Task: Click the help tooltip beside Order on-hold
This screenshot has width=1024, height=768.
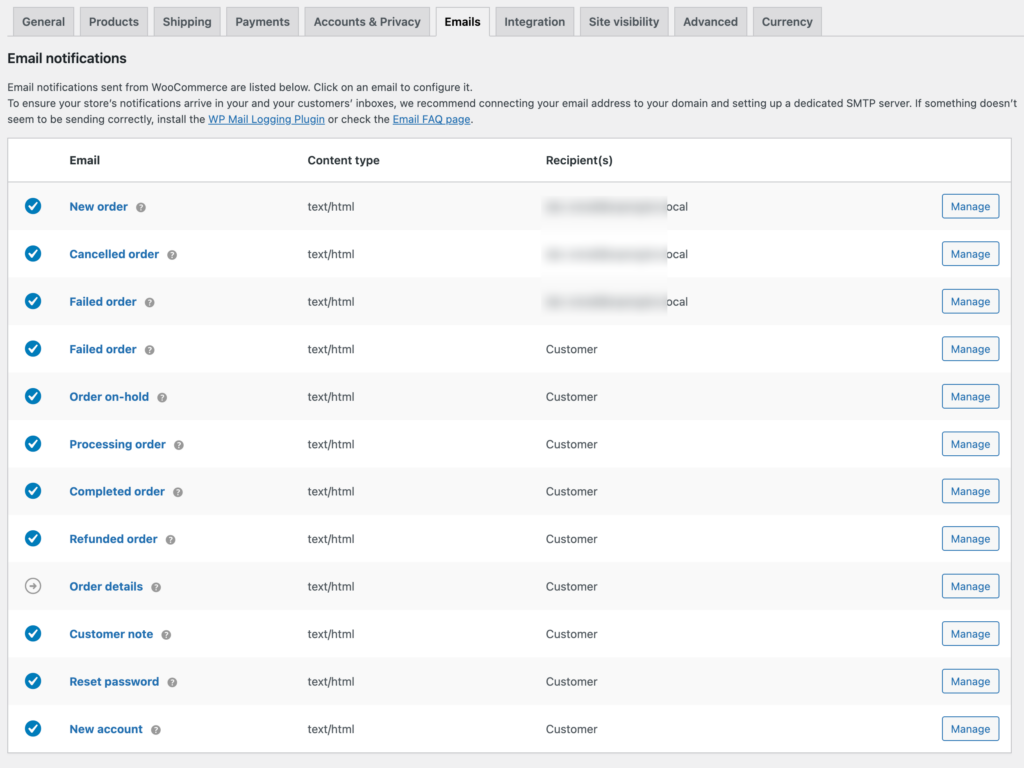Action: [x=163, y=397]
